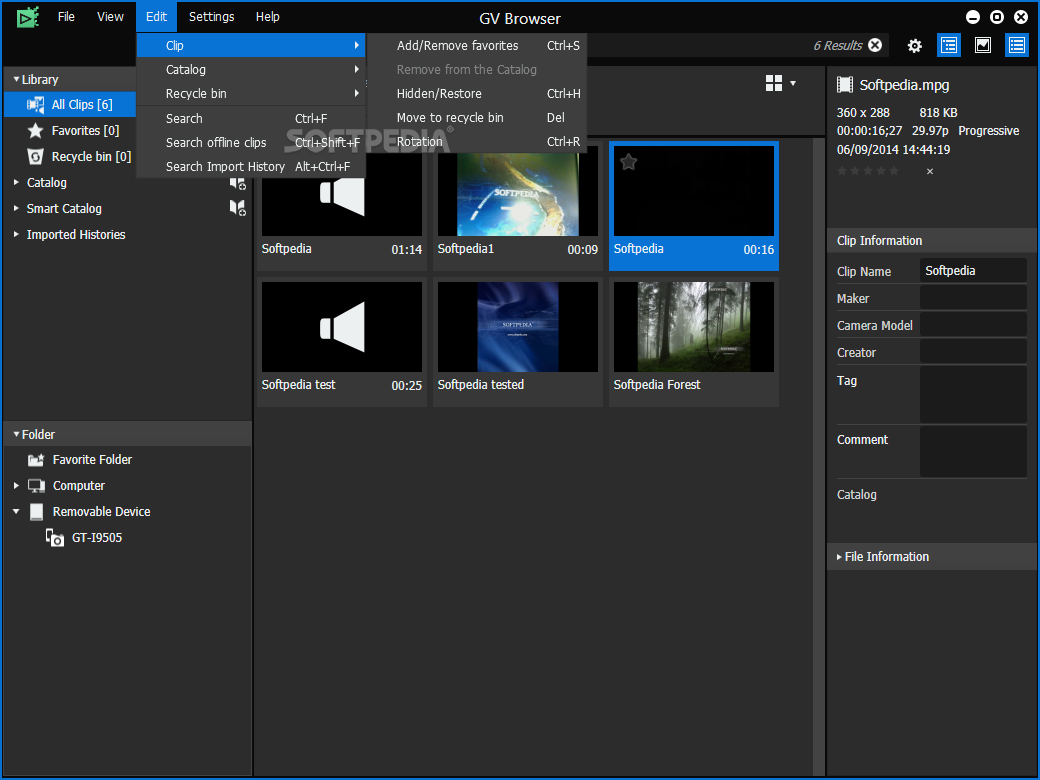The width and height of the screenshot is (1040, 780).
Task: Edit the Clip Name field
Action: pyautogui.click(x=973, y=271)
